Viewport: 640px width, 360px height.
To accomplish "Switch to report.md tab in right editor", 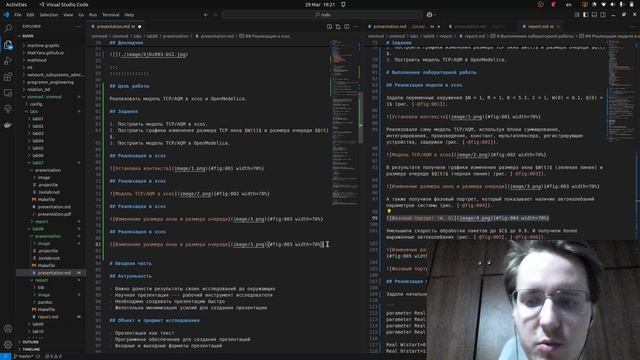I will point(540,27).
